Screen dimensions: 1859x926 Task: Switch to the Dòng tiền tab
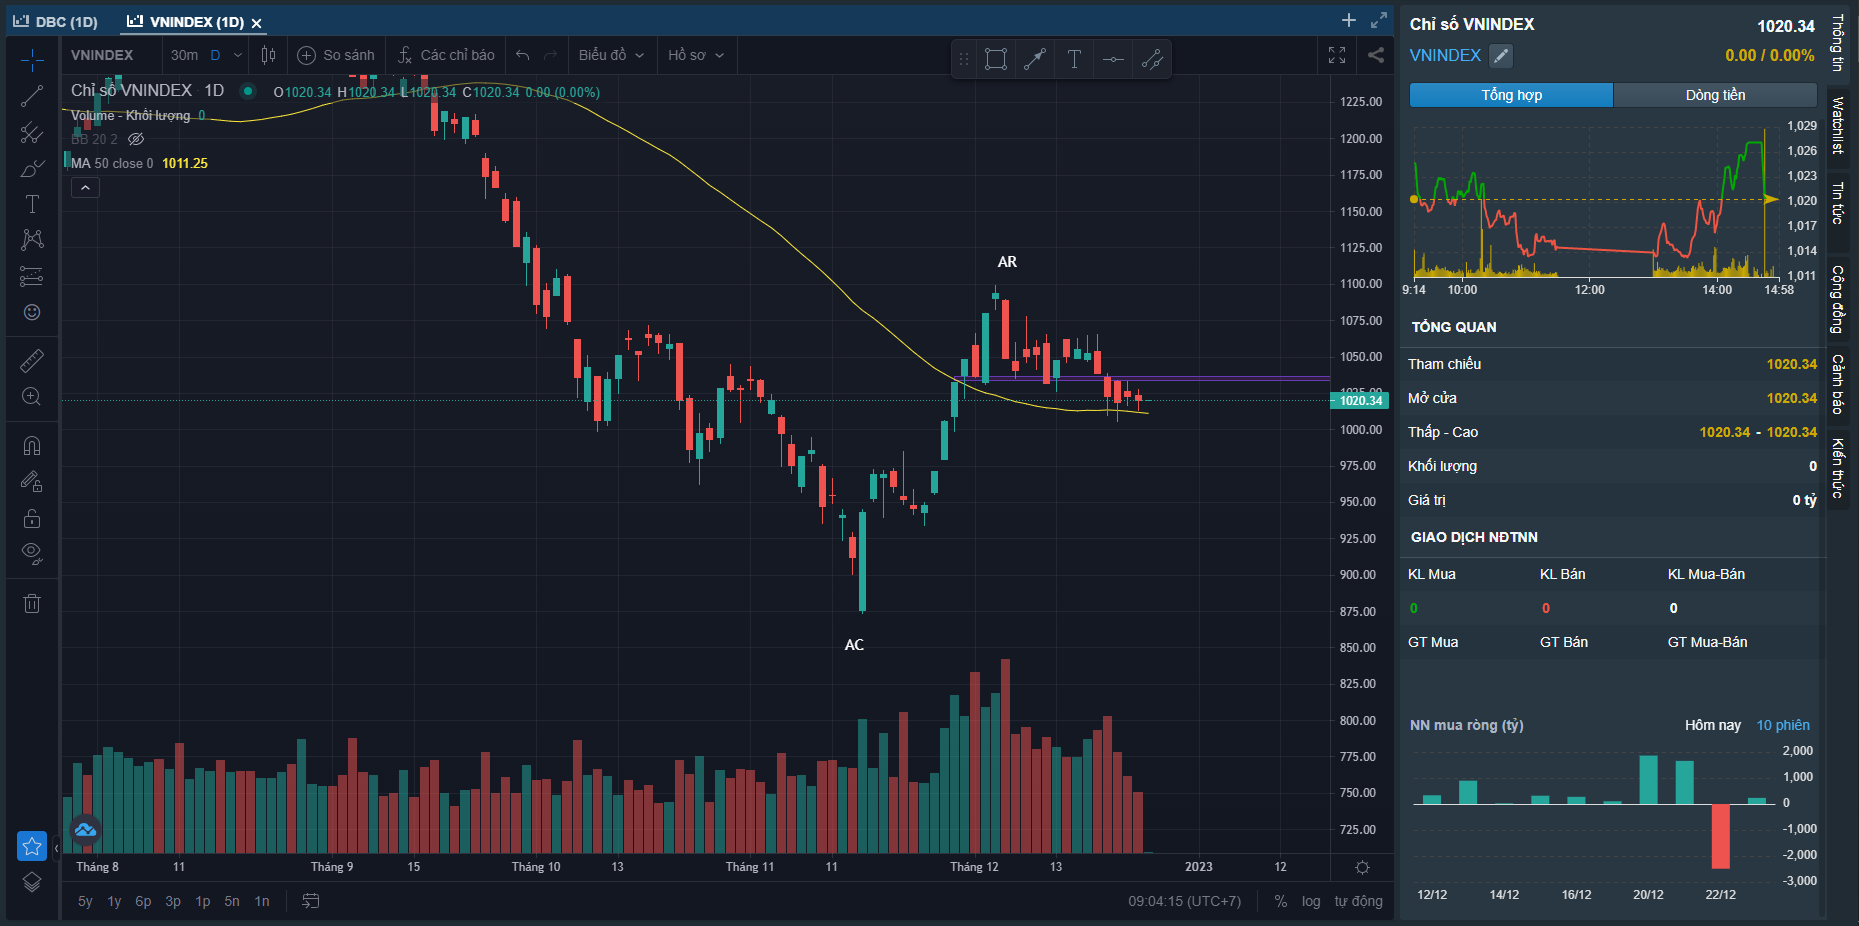(1715, 95)
